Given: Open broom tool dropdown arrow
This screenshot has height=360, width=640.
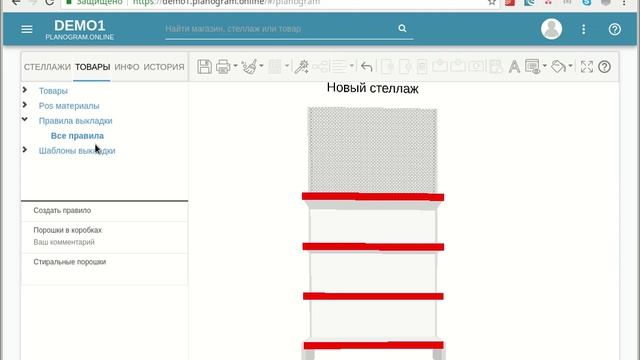Looking at the screenshot, I should (261, 66).
